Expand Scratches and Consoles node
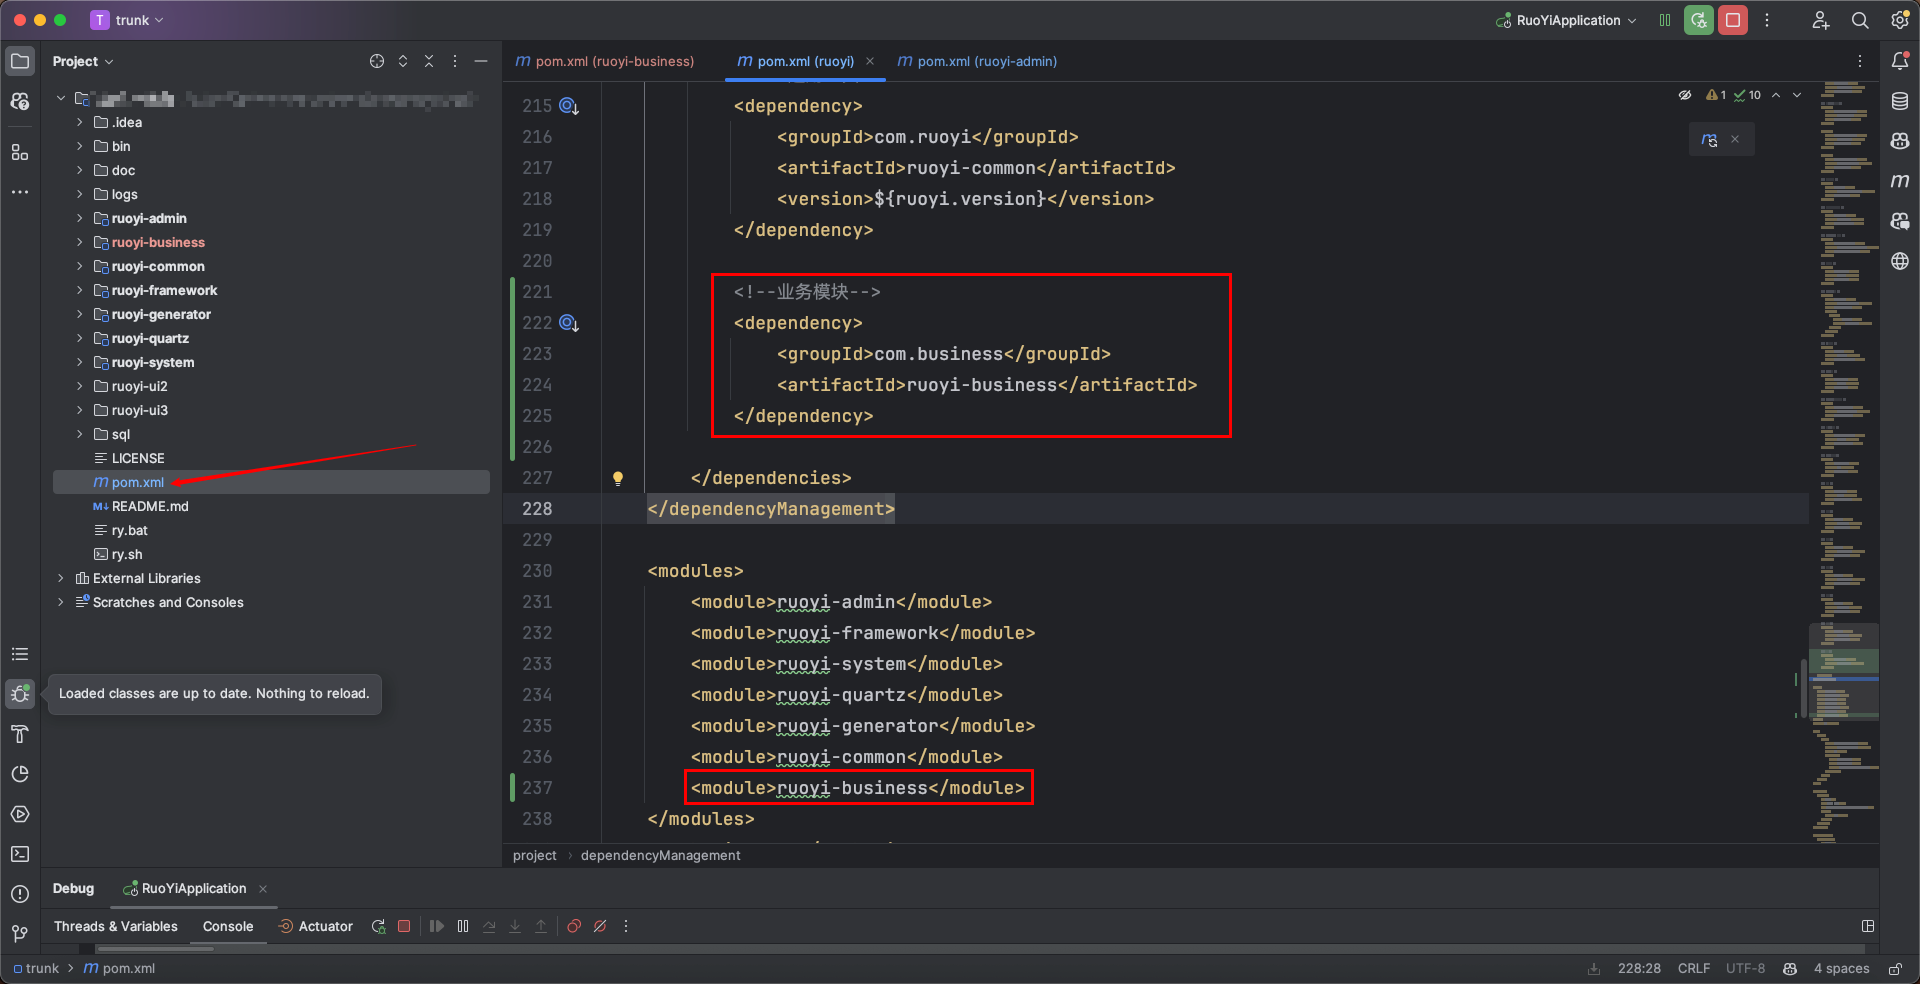Viewport: 1920px width, 984px height. [x=61, y=602]
